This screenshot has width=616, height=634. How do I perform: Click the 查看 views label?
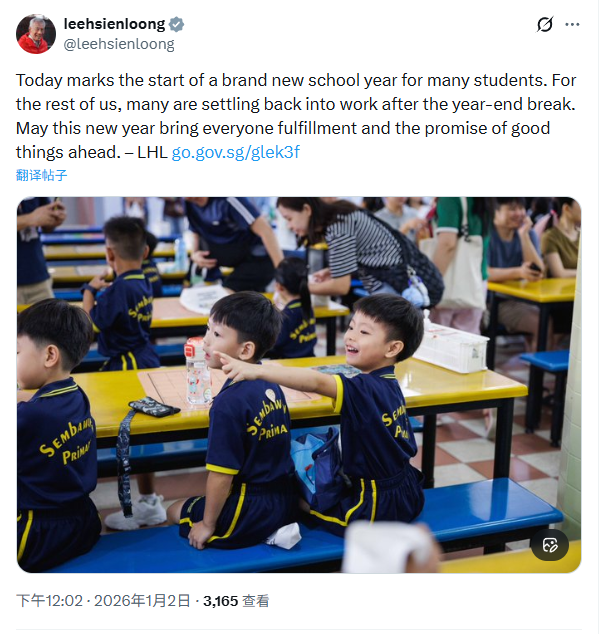(256, 601)
